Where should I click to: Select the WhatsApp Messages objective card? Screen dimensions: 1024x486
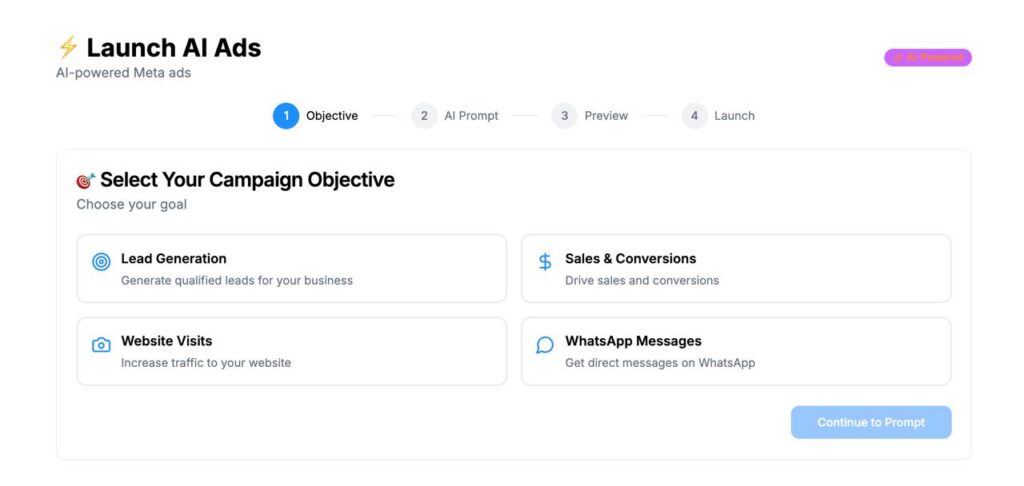[x=735, y=351]
